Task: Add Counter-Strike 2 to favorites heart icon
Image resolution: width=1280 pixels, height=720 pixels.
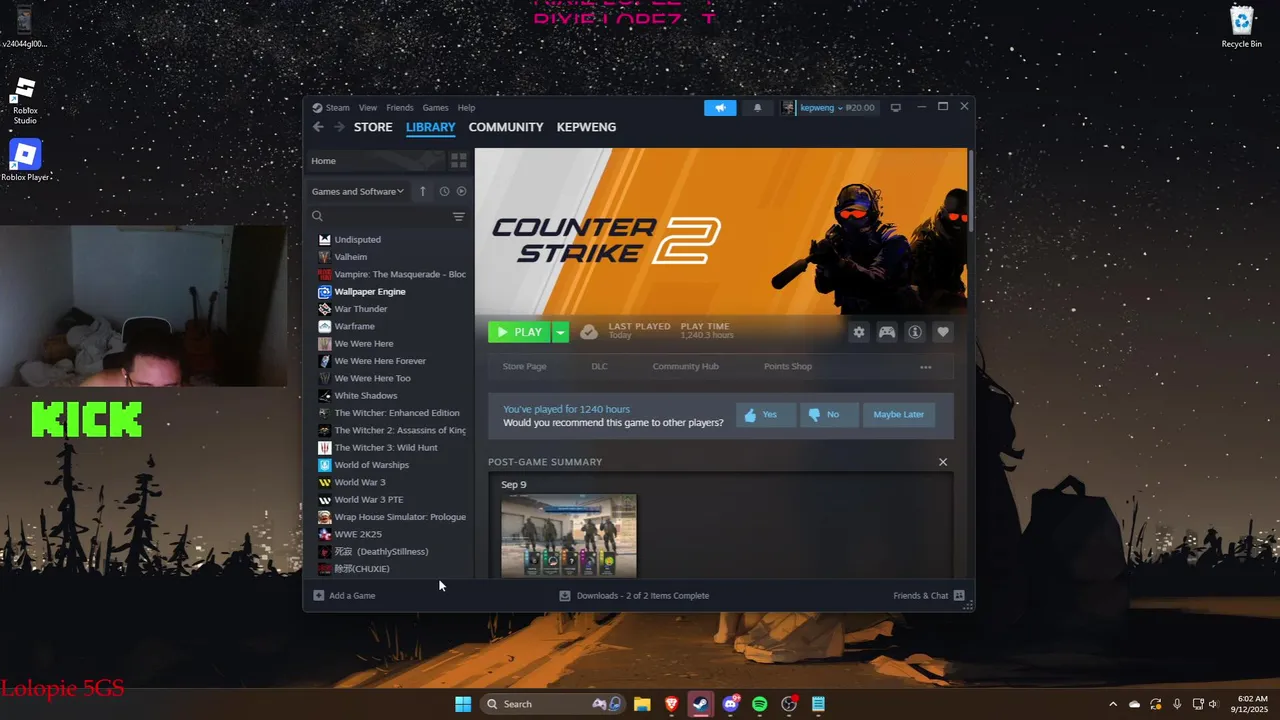Action: click(x=942, y=333)
